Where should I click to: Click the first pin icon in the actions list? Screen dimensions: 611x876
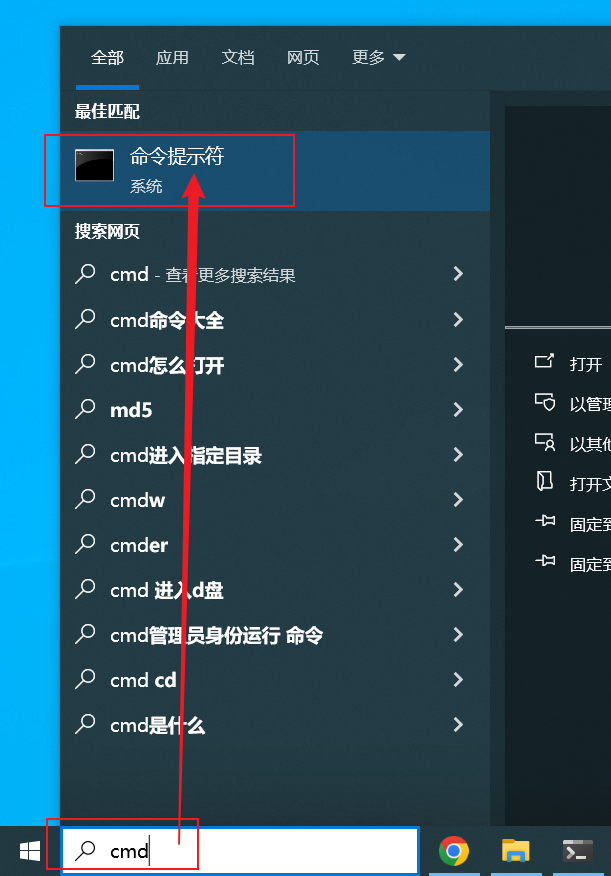pyautogui.click(x=545, y=521)
